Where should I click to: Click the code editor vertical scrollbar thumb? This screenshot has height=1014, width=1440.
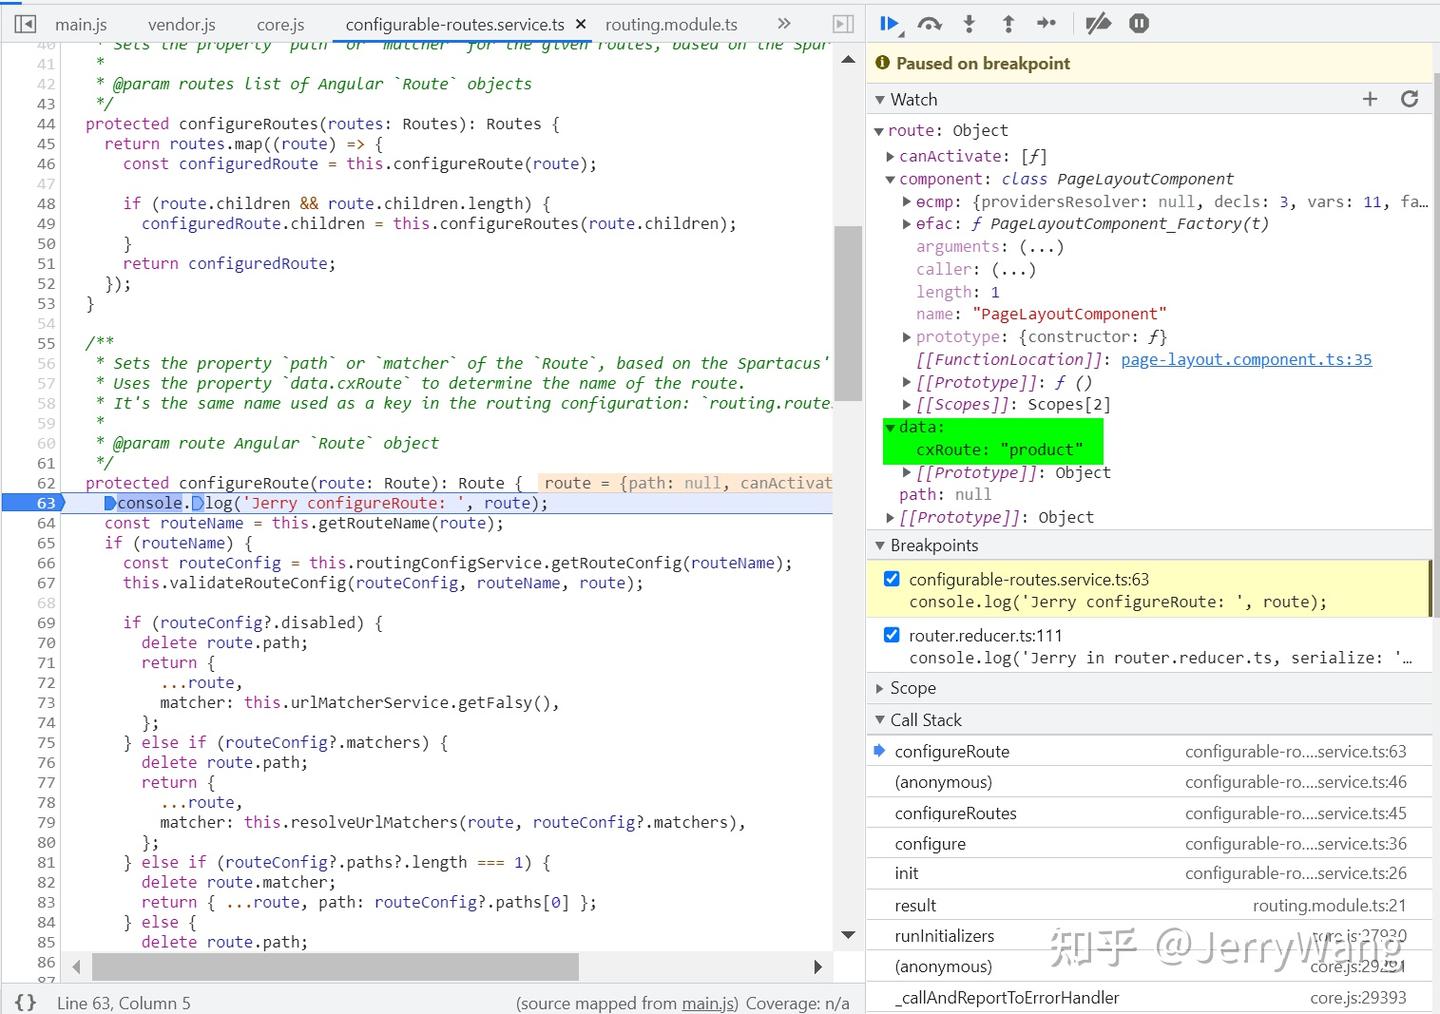(x=848, y=313)
